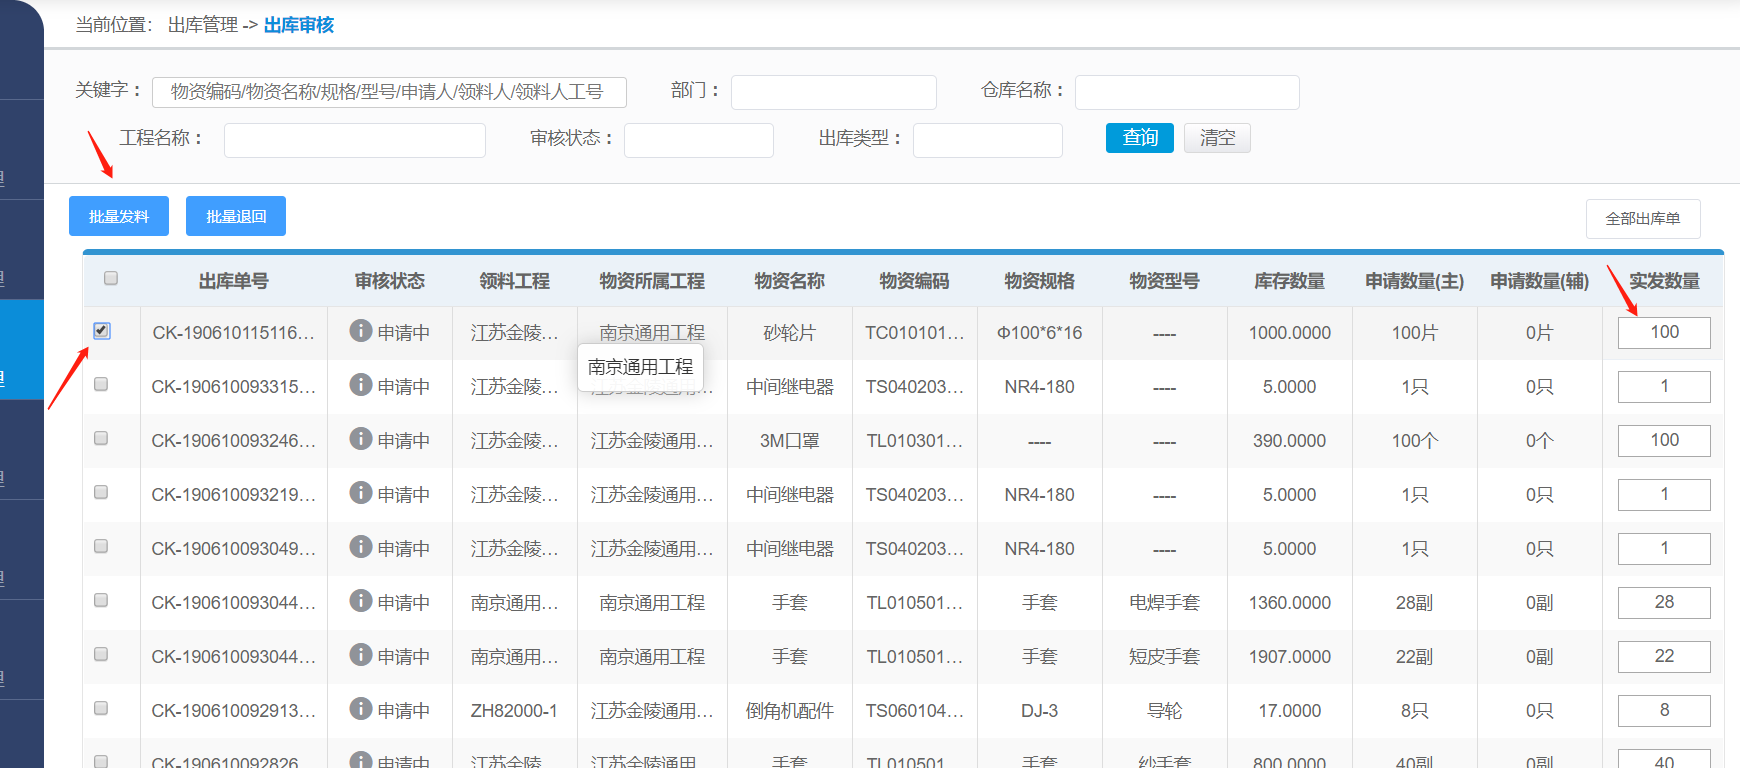Image resolution: width=1740 pixels, height=768 pixels.
Task: Check the checkbox for 3M口罩 row
Action: click(101, 438)
